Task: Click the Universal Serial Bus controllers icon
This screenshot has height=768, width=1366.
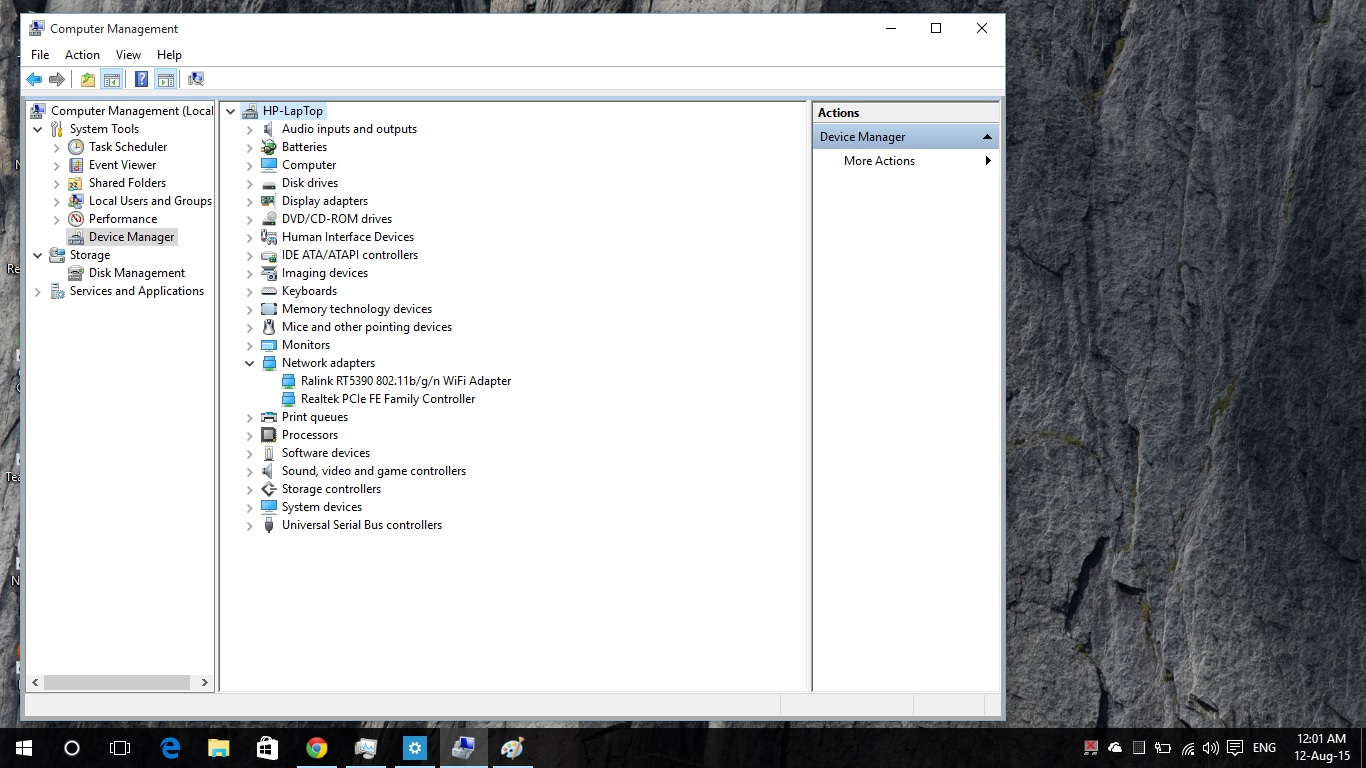Action: point(268,525)
